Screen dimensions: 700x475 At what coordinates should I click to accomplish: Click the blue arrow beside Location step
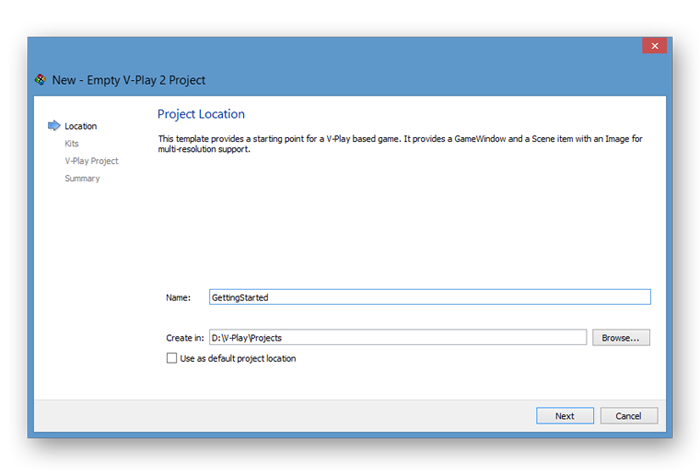point(54,125)
